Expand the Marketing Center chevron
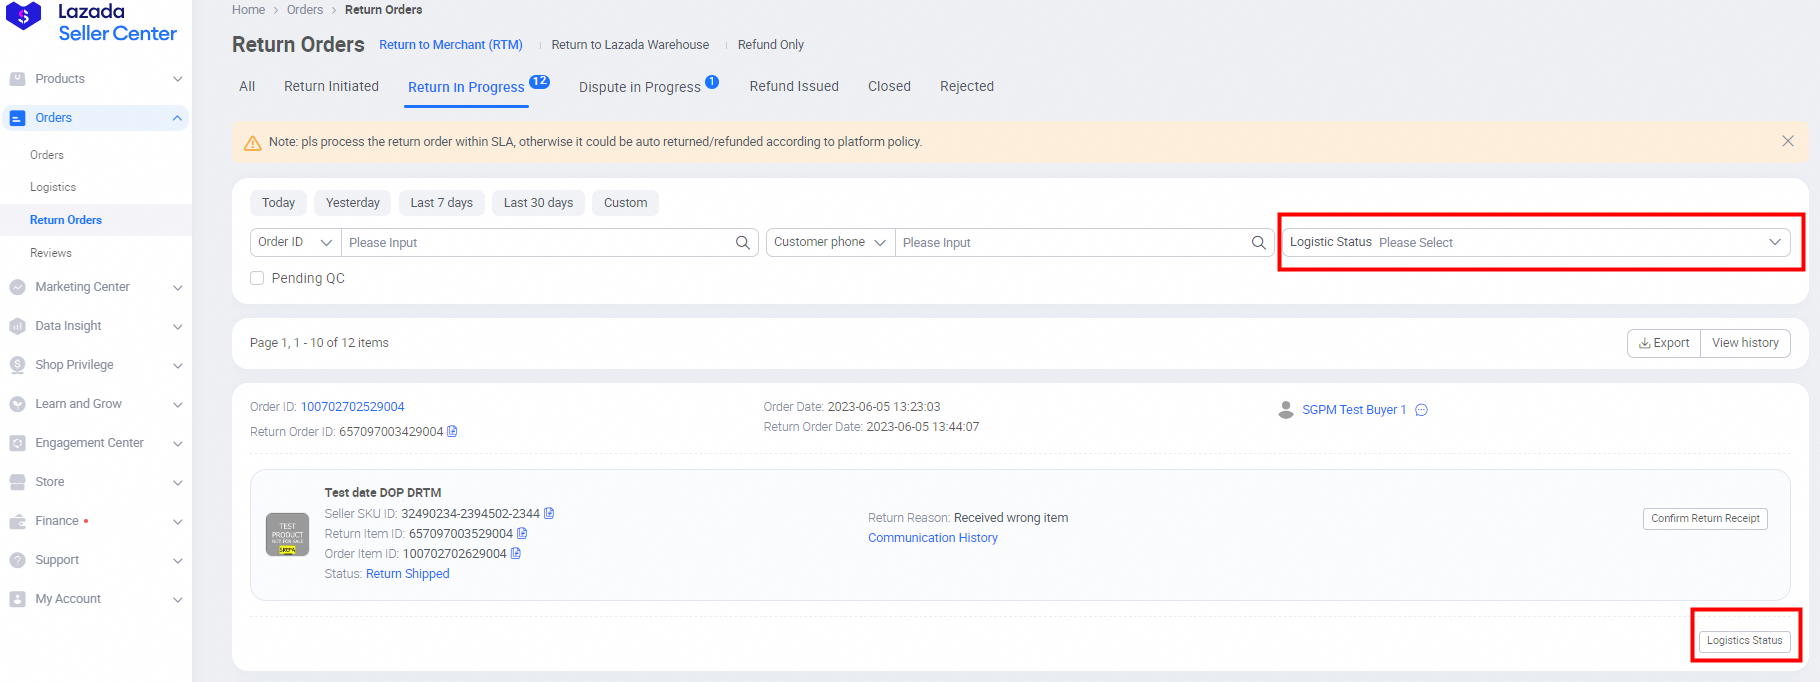This screenshot has width=1820, height=682. coord(177,287)
